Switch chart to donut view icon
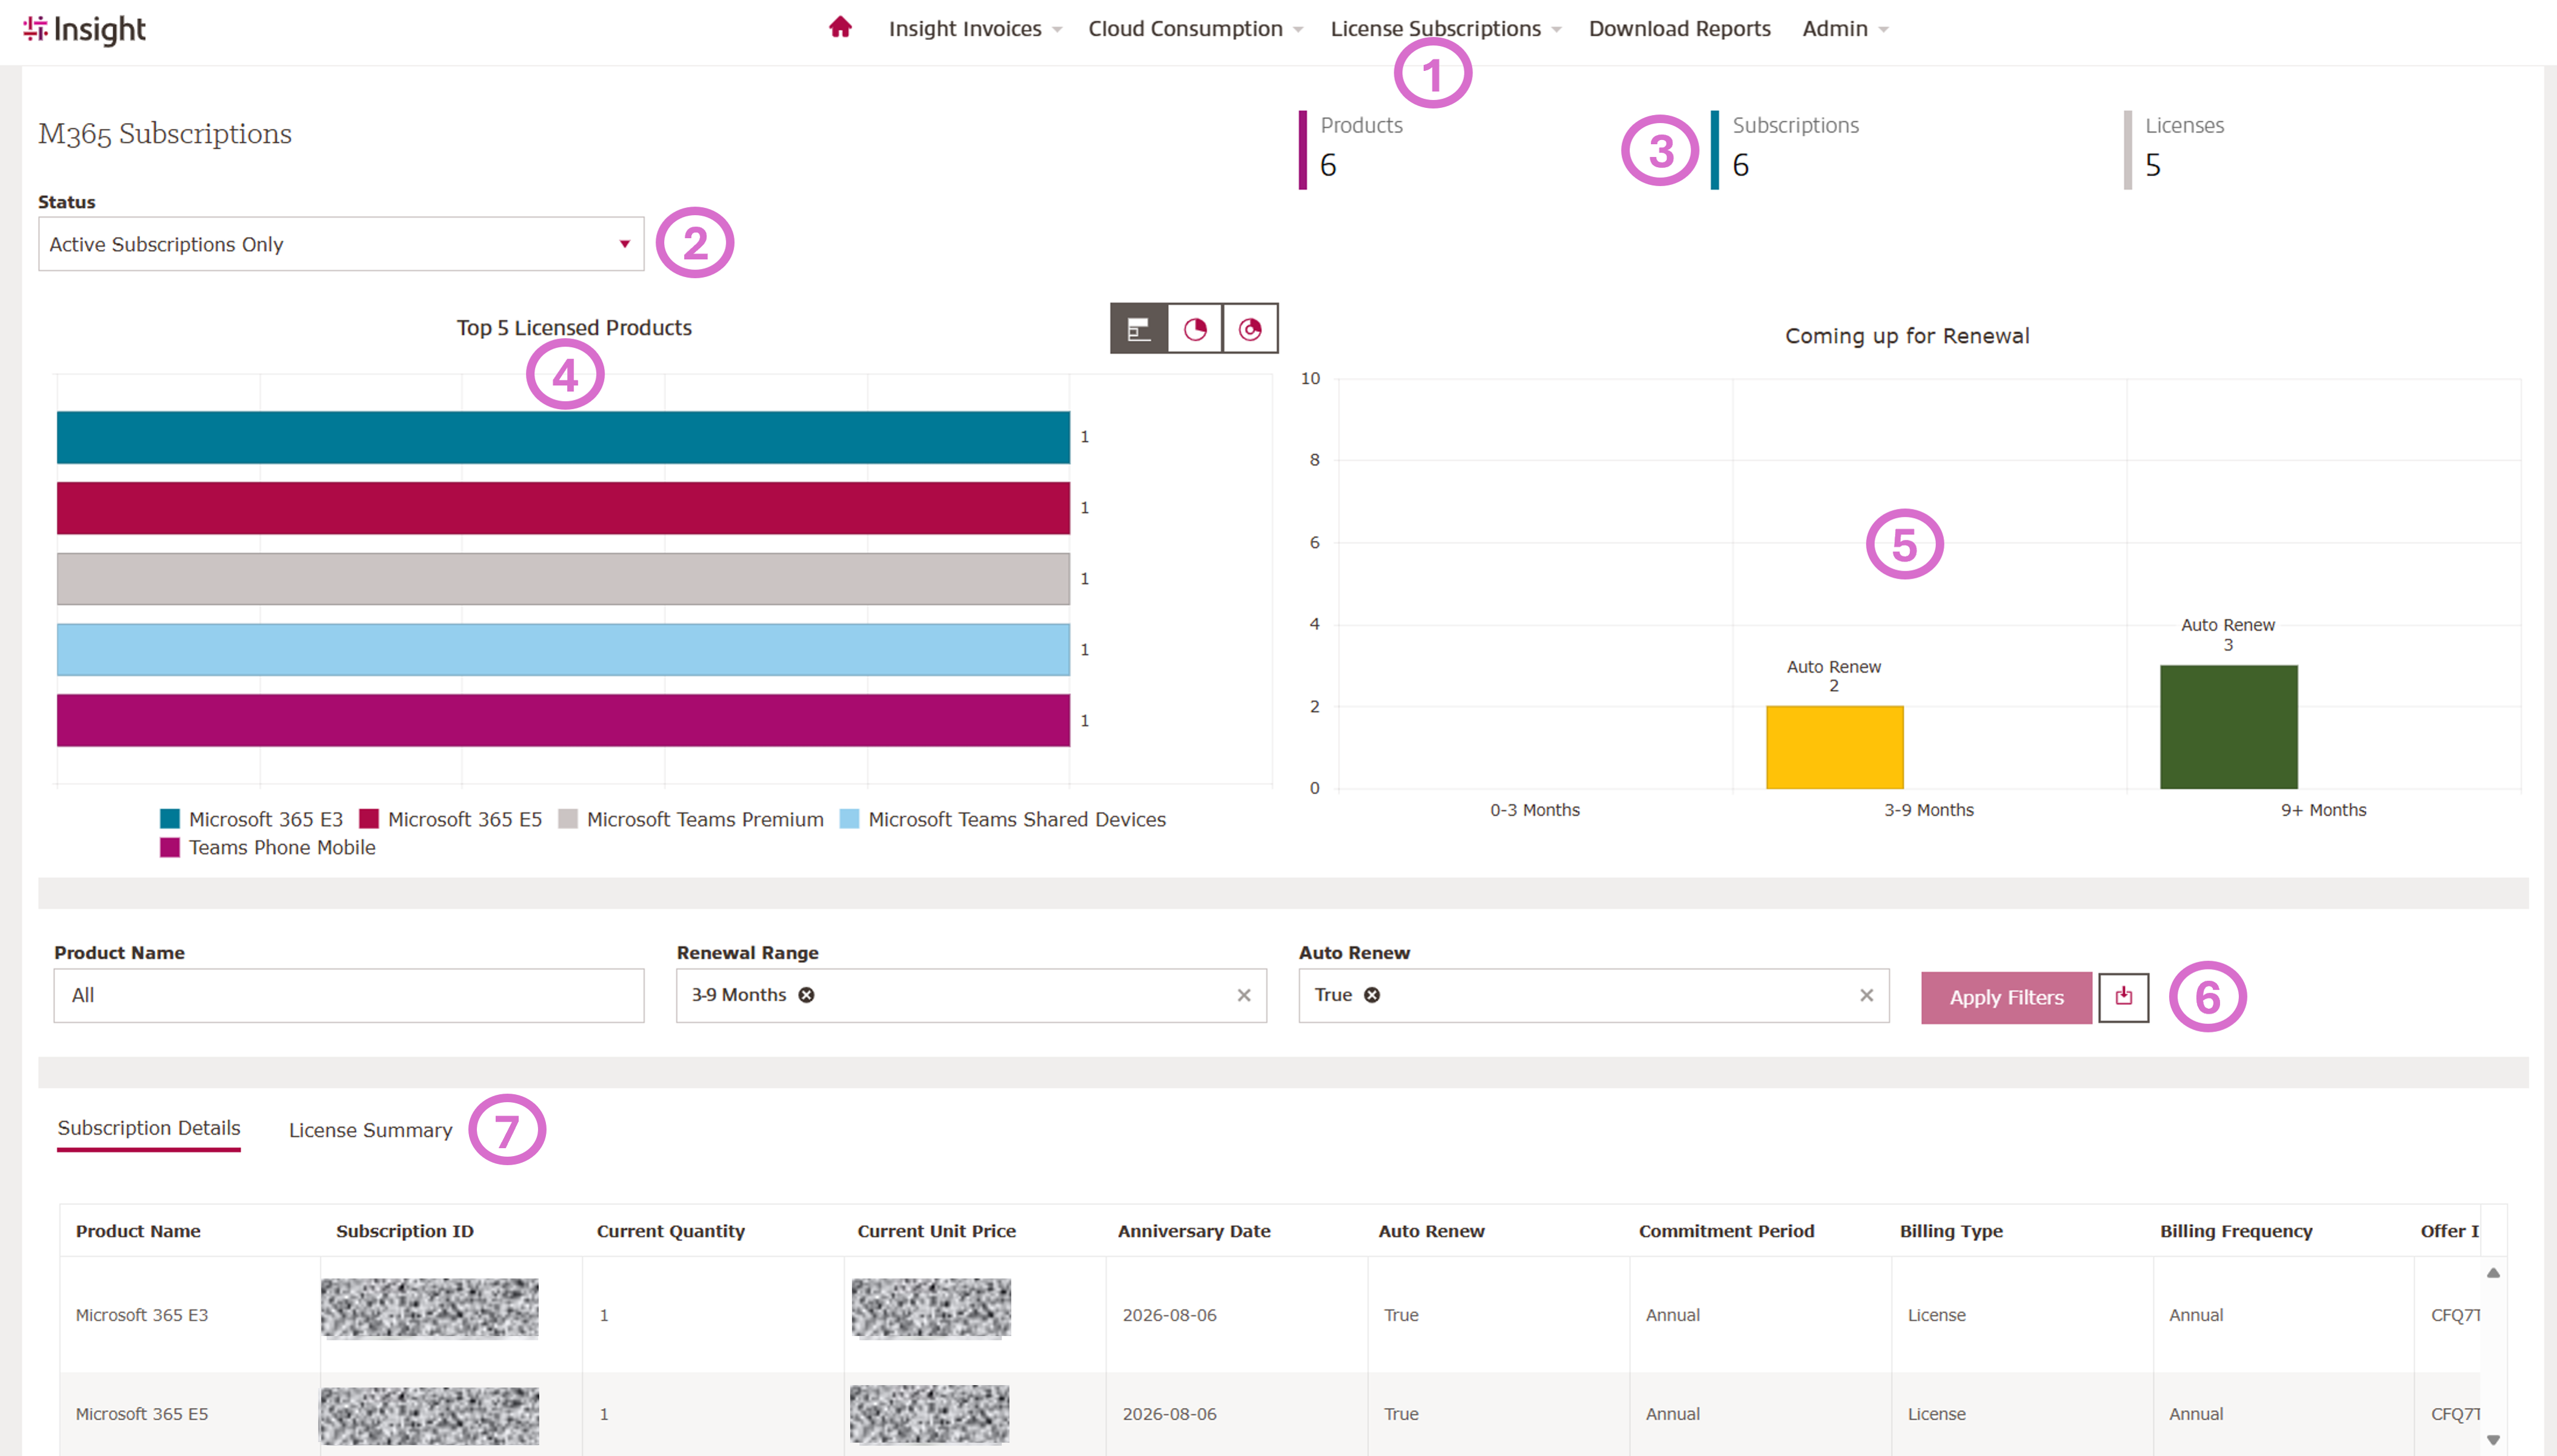 tap(1250, 329)
